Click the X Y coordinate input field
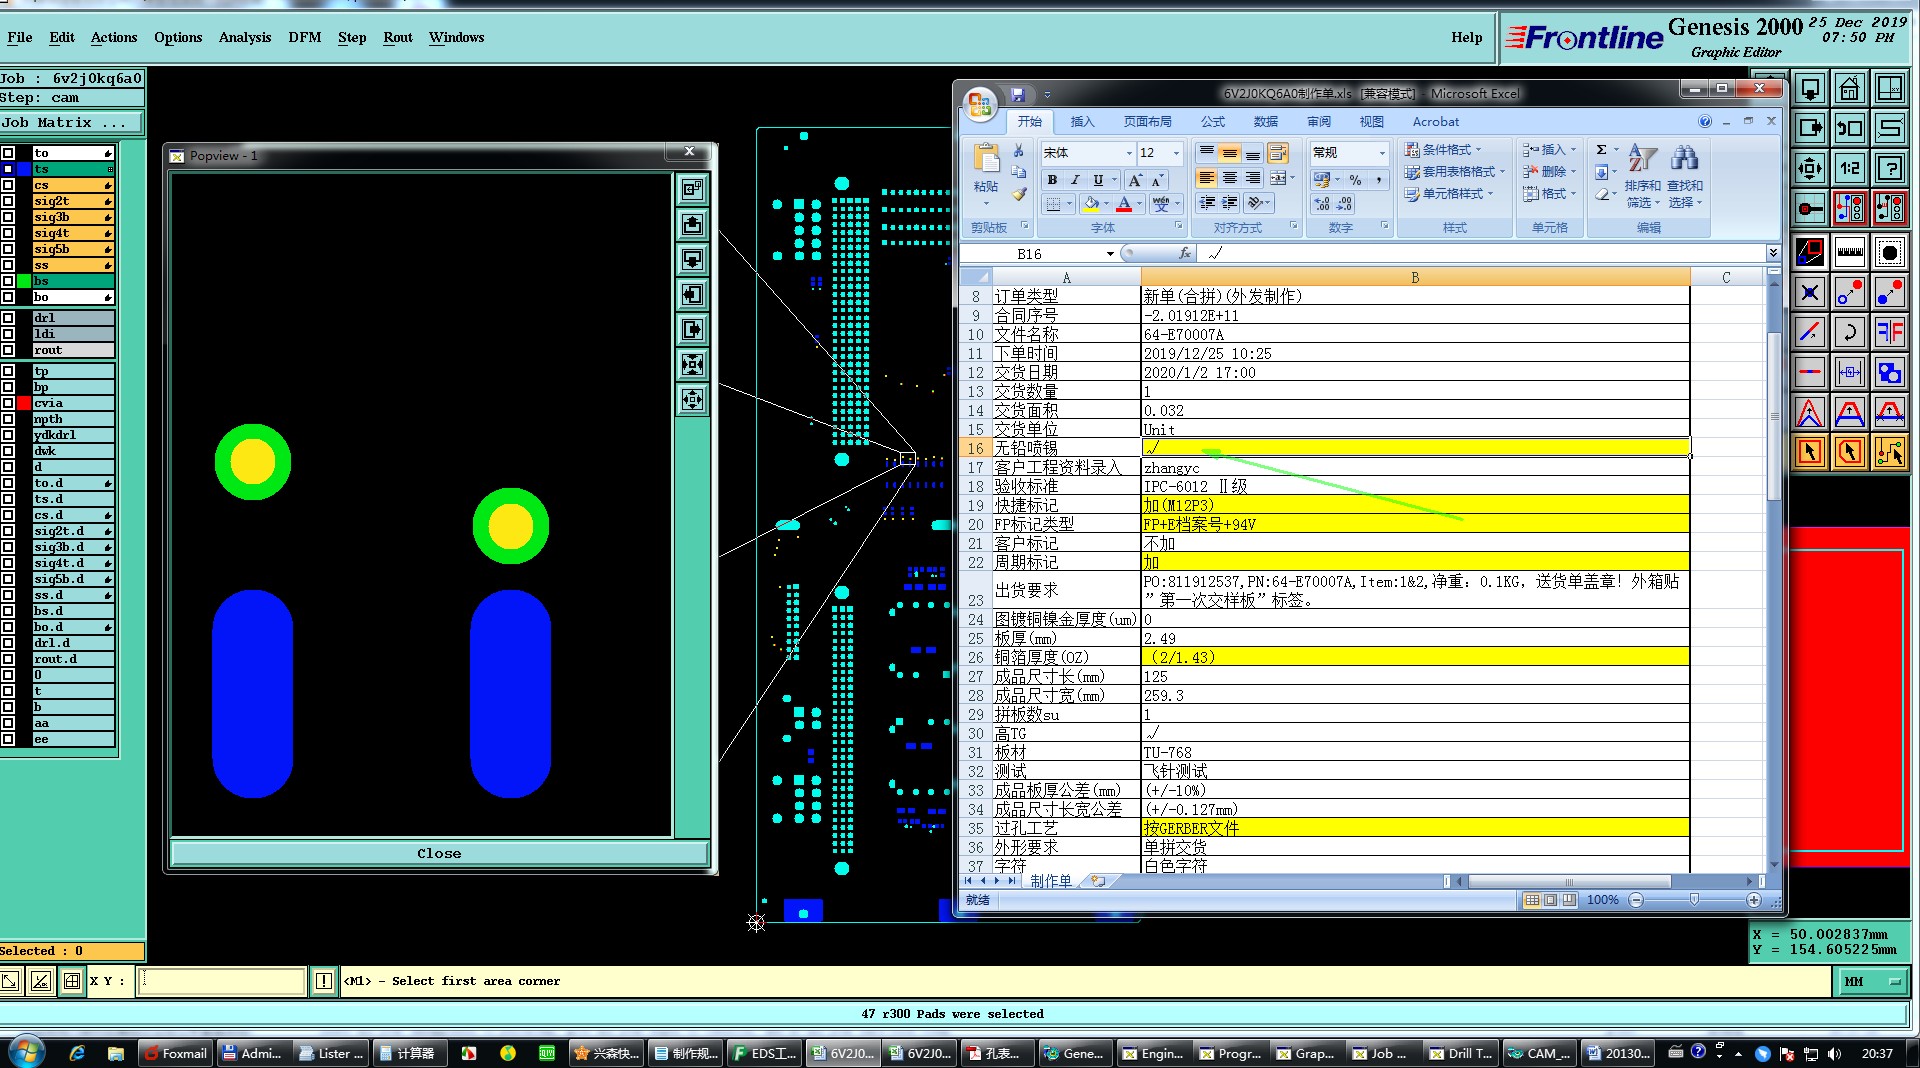 click(221, 981)
